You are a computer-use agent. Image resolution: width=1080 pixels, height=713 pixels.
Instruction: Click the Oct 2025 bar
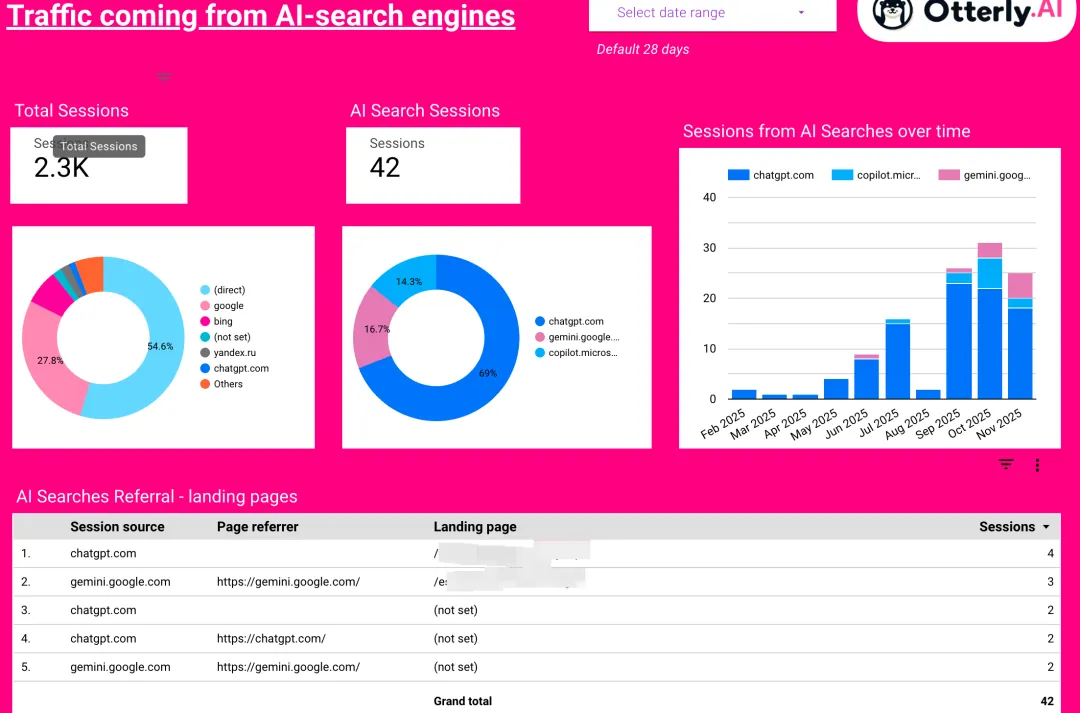point(989,321)
